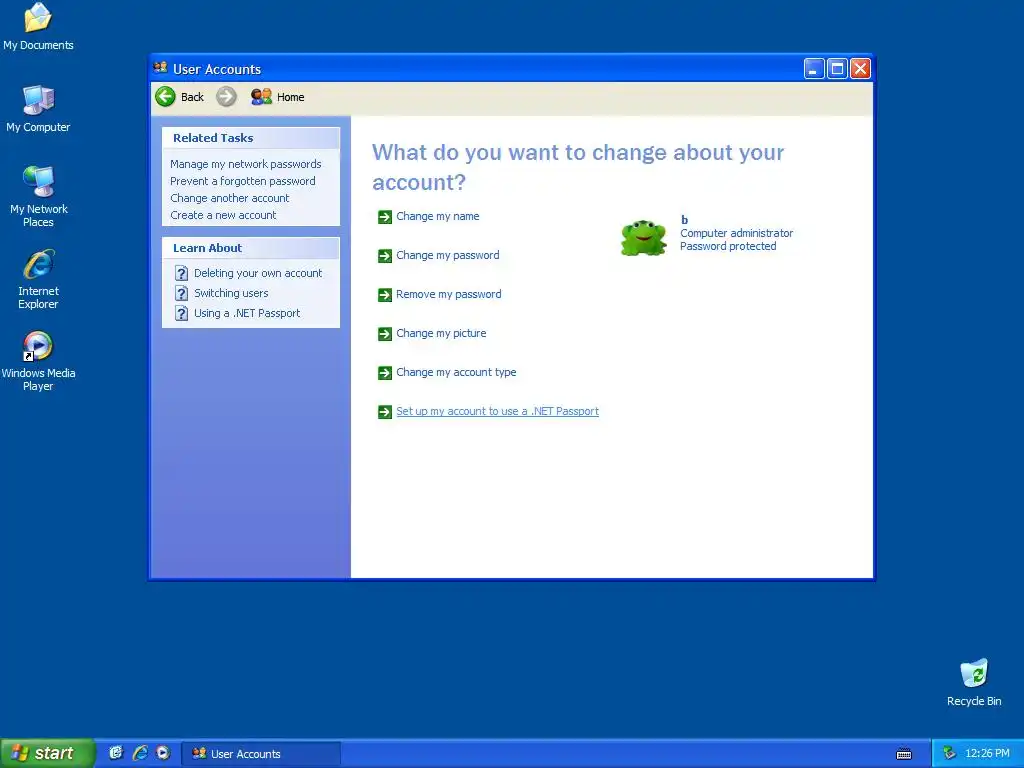
Task: Launch Internet Explorer from quick launch
Action: pyautogui.click(x=139, y=753)
